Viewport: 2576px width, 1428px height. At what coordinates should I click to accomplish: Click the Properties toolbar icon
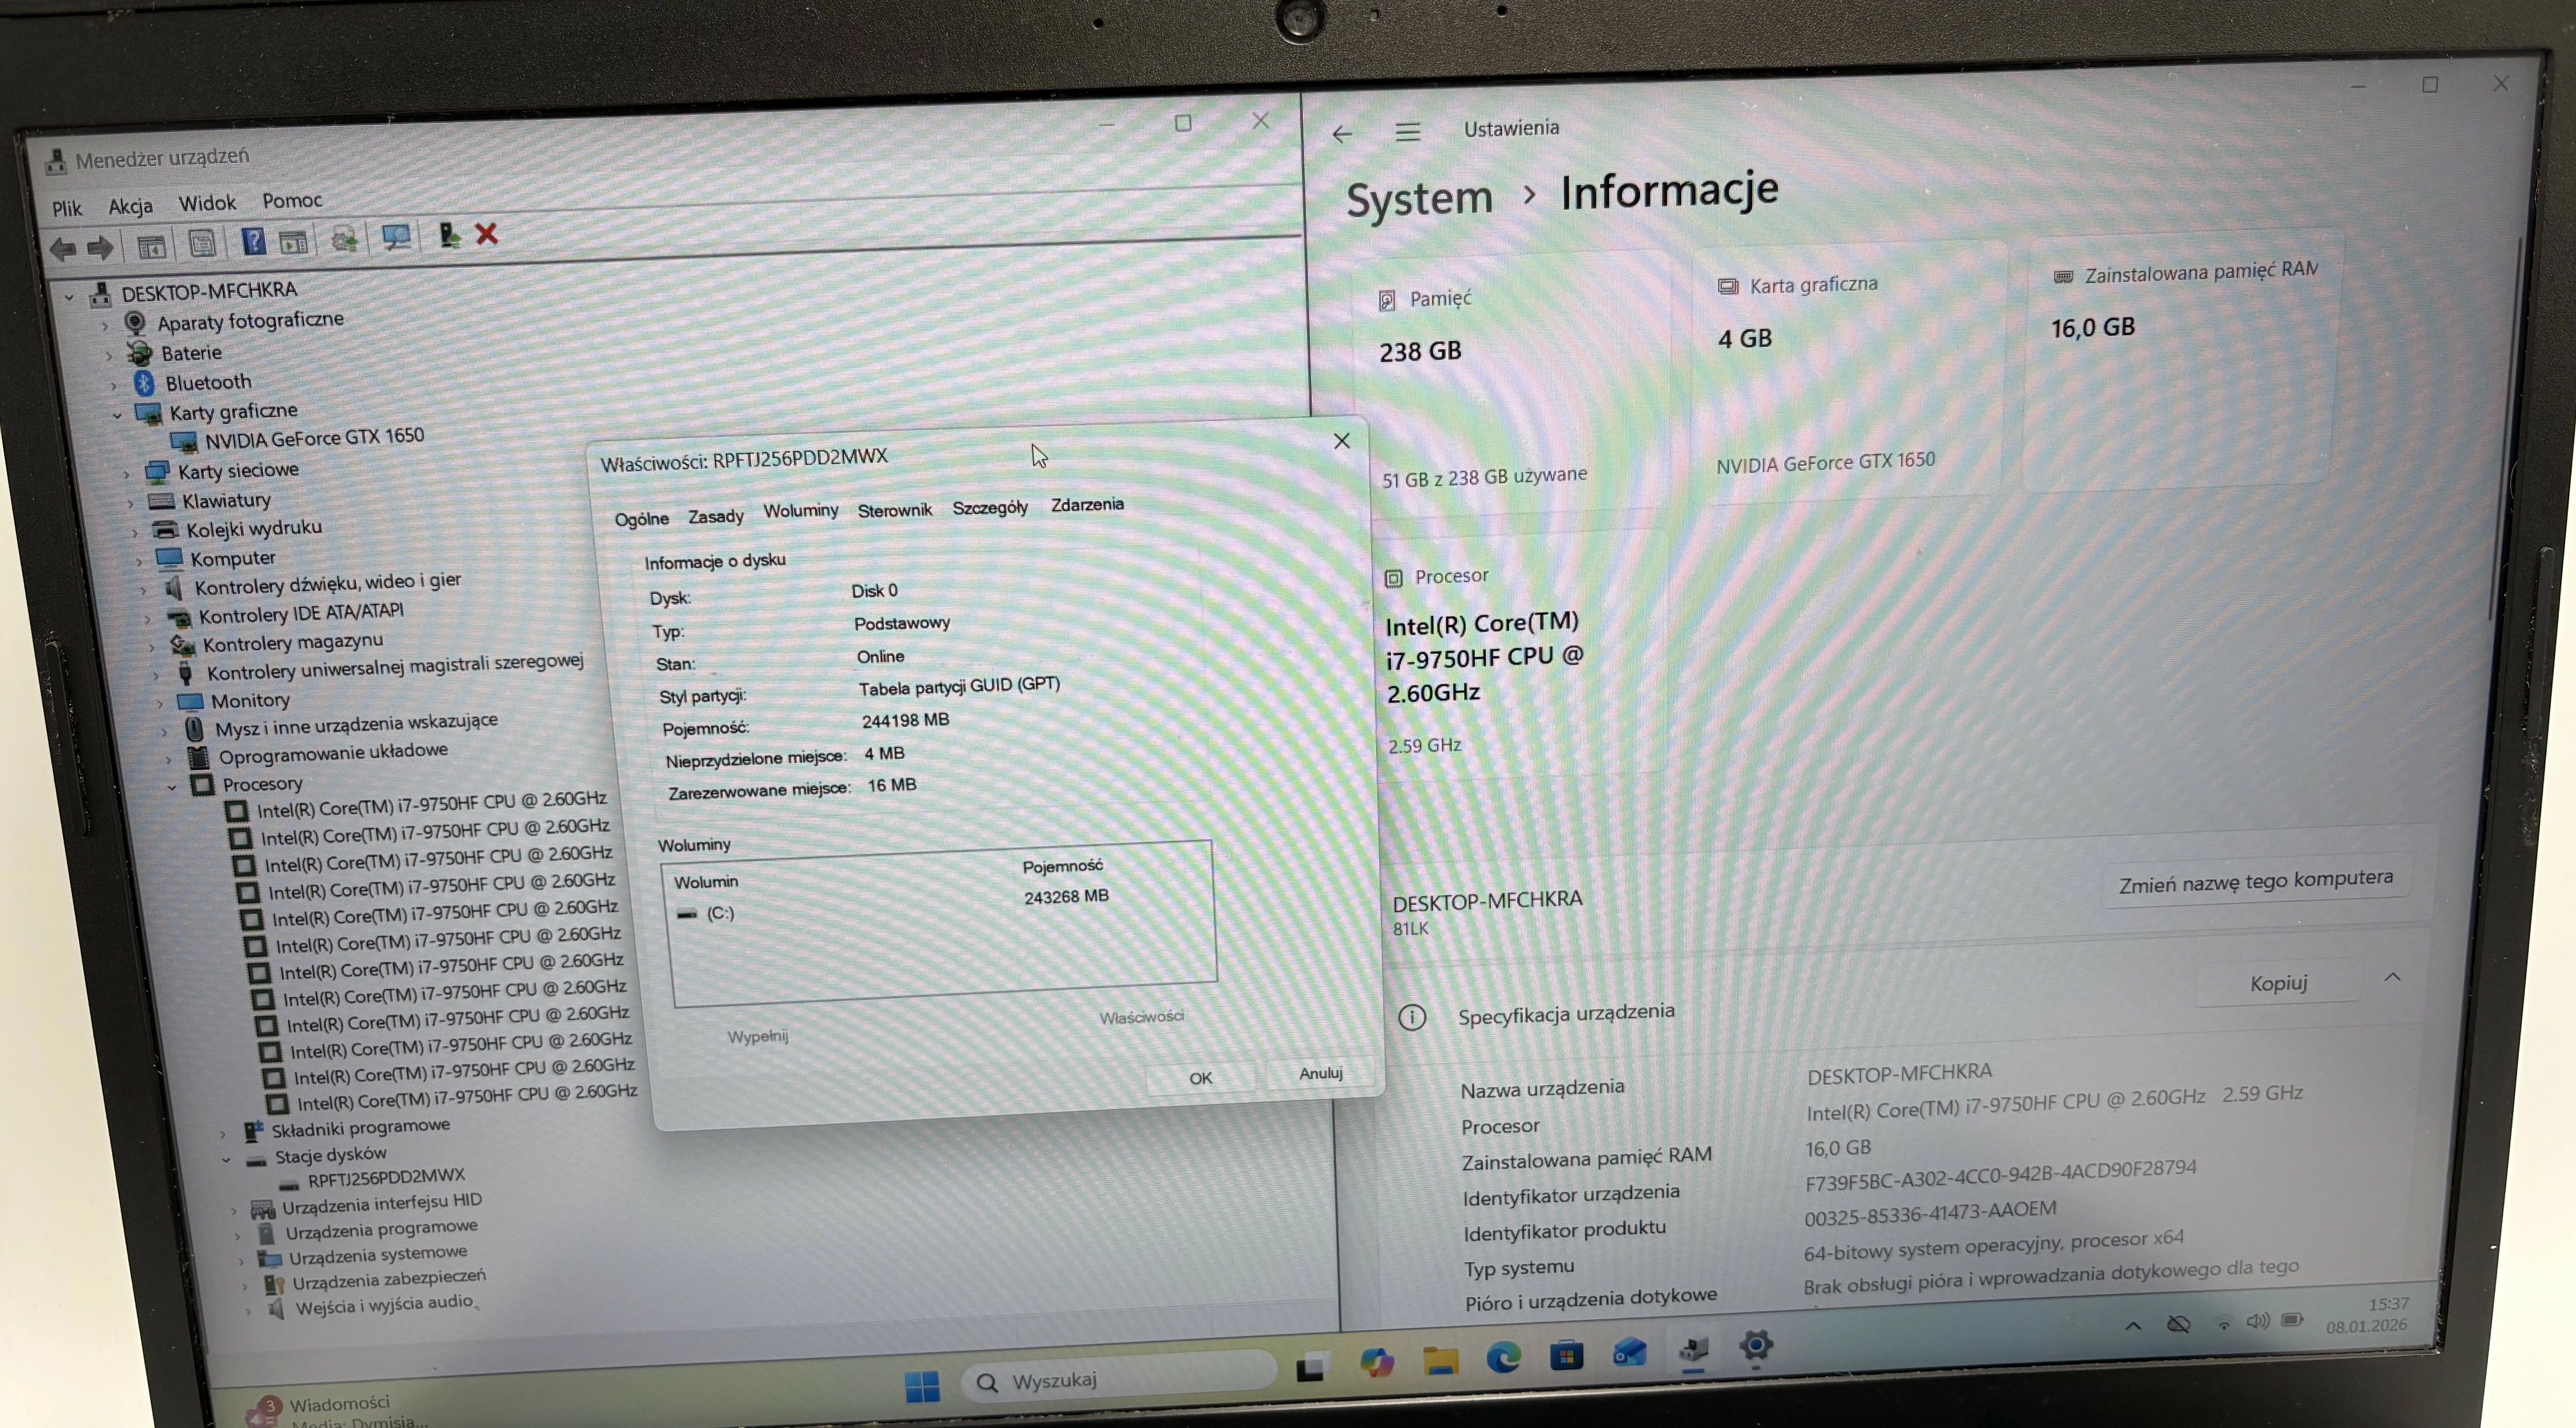coord(202,243)
